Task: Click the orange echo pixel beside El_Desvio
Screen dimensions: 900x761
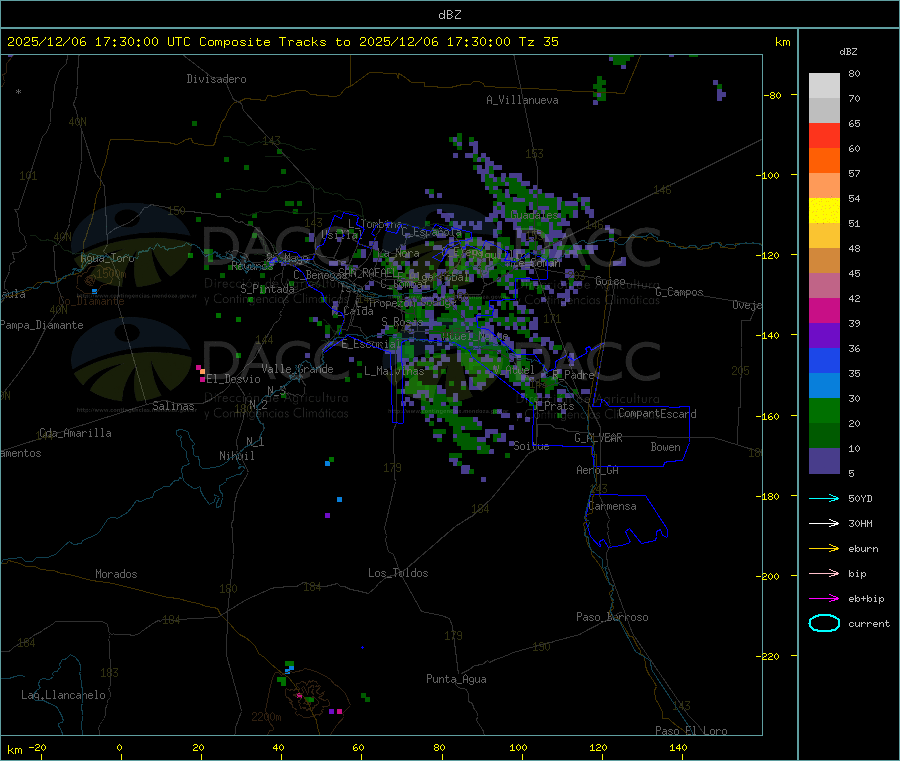Action: click(203, 372)
